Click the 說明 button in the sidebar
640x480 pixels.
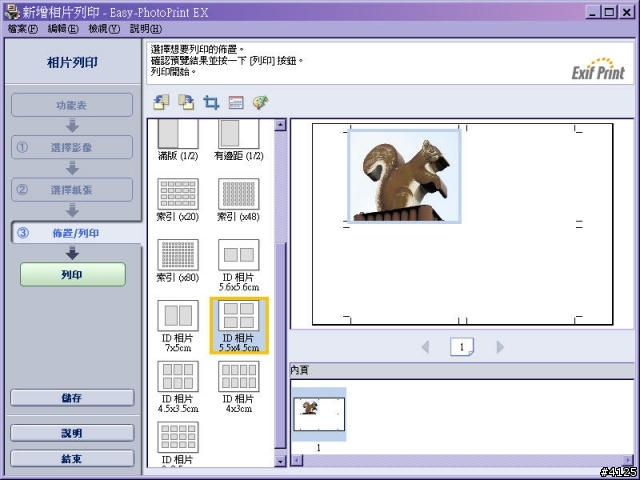[x=72, y=433]
